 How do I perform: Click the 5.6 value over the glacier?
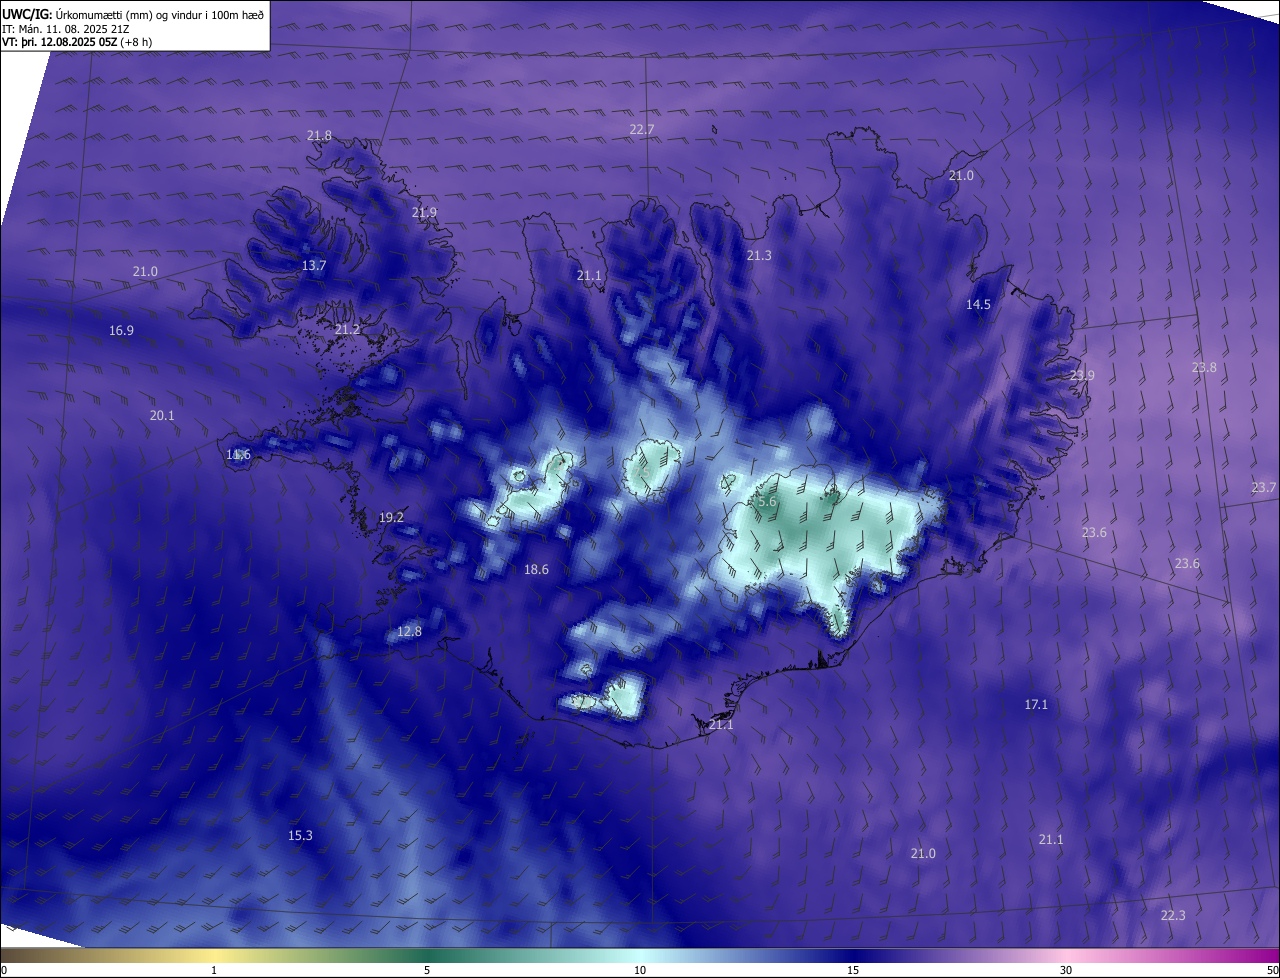[x=766, y=501]
